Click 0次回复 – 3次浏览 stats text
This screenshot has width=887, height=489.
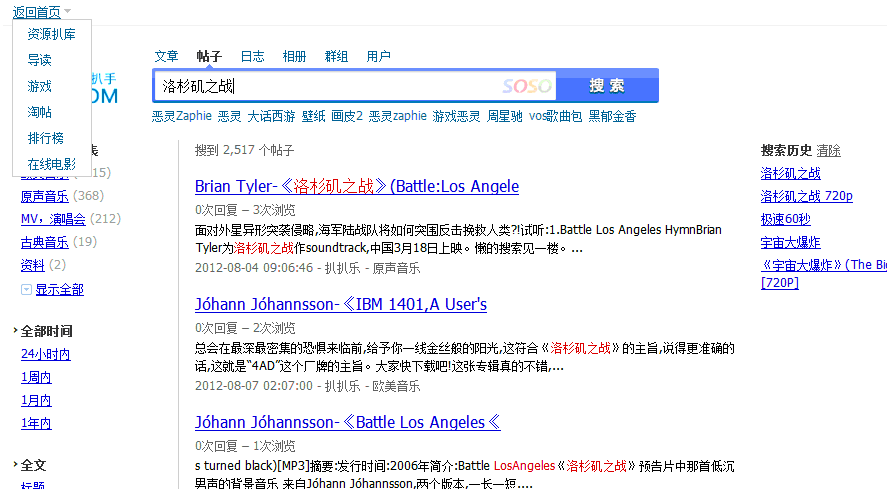pyautogui.click(x=245, y=210)
